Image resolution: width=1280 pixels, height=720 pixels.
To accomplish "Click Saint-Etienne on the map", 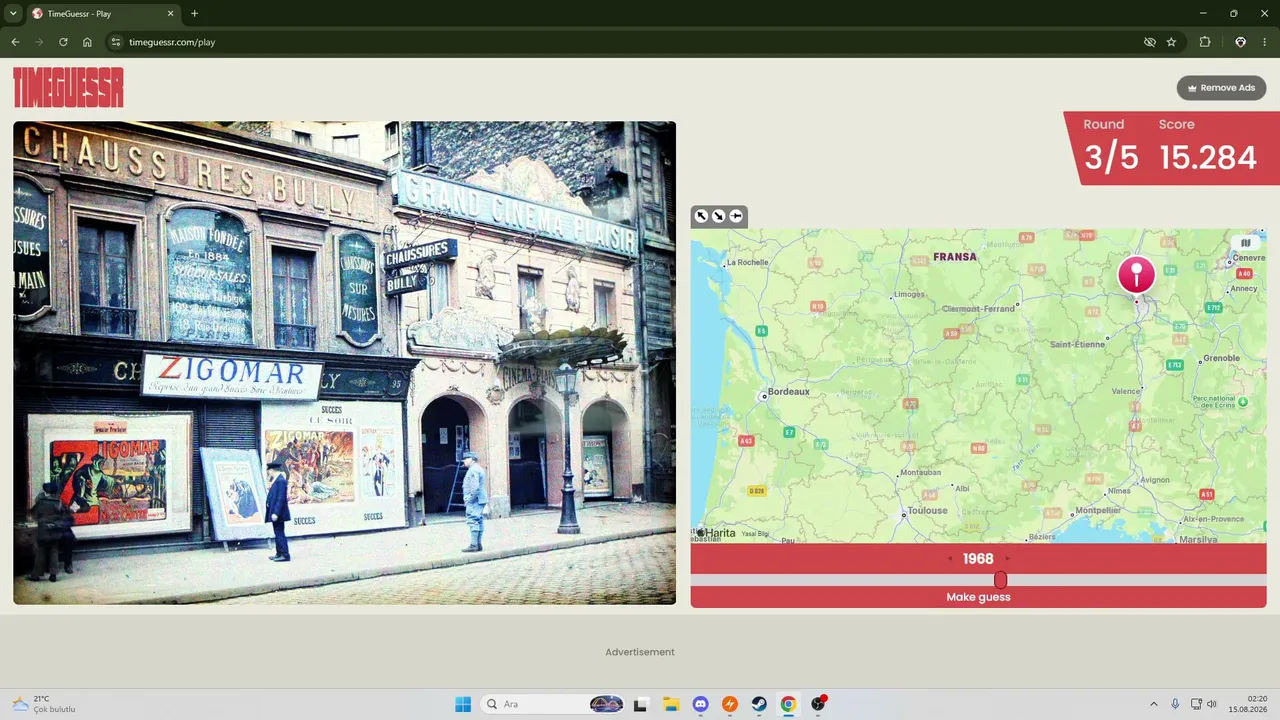I will tap(1078, 344).
